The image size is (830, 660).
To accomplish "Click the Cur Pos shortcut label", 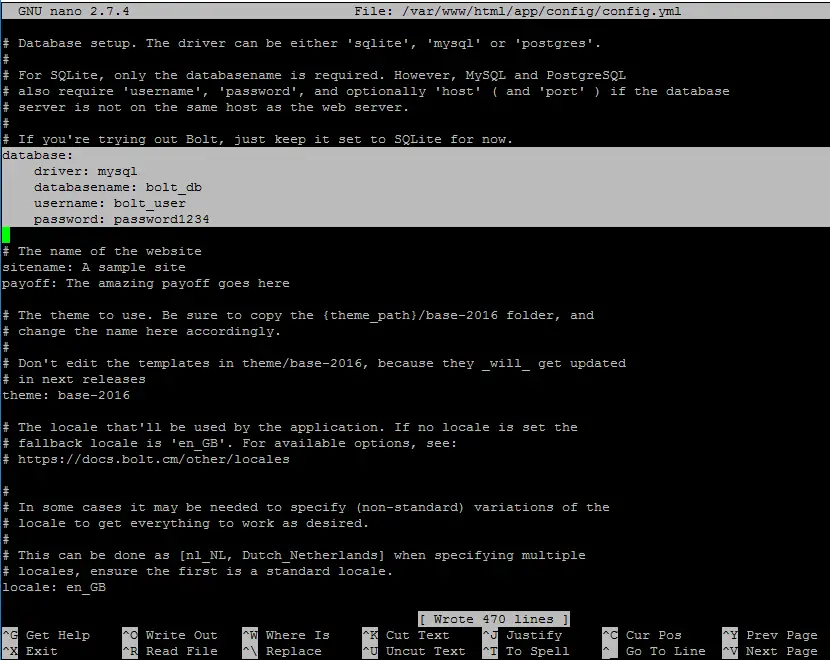I will pos(653,635).
